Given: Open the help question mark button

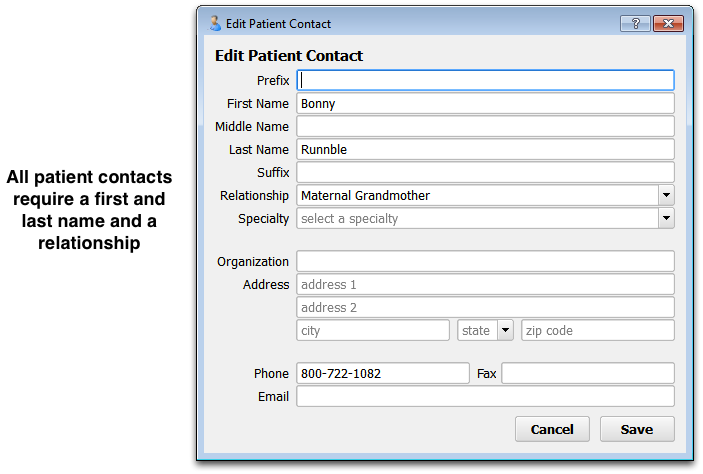Looking at the screenshot, I should (x=635, y=23).
